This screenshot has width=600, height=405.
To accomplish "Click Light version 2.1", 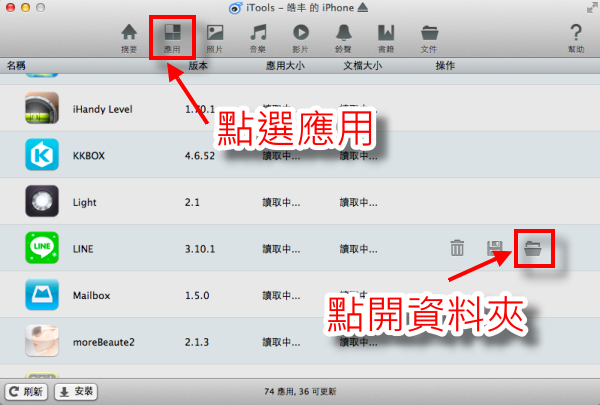I will pyautogui.click(x=192, y=202).
